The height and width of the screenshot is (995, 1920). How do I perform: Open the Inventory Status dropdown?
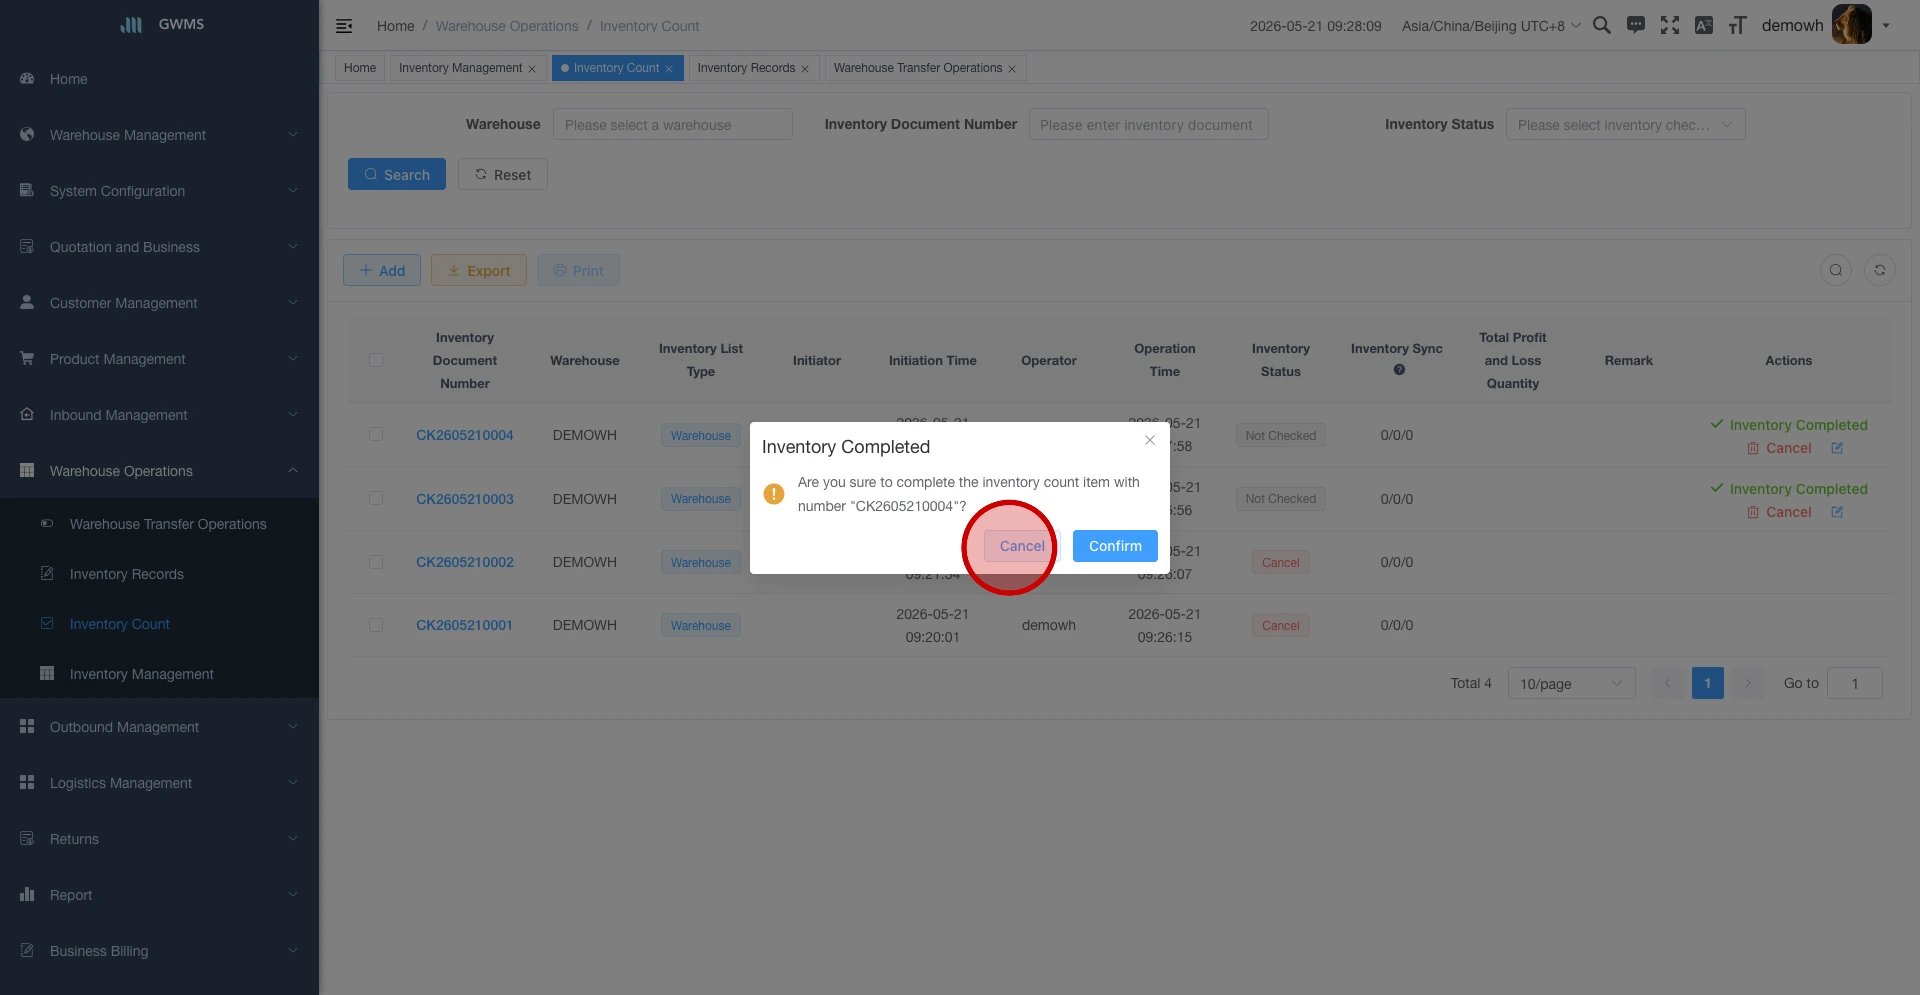1626,125
